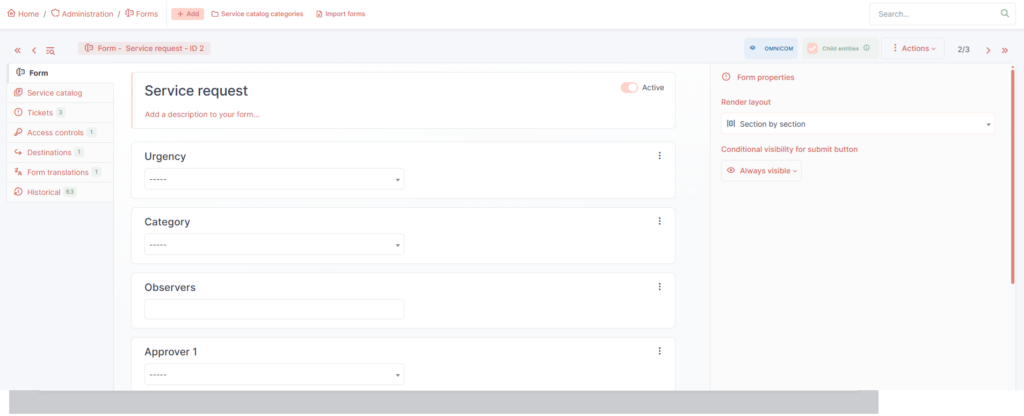
Task: Jump to last record with double-right arrow
Action: 1004,49
